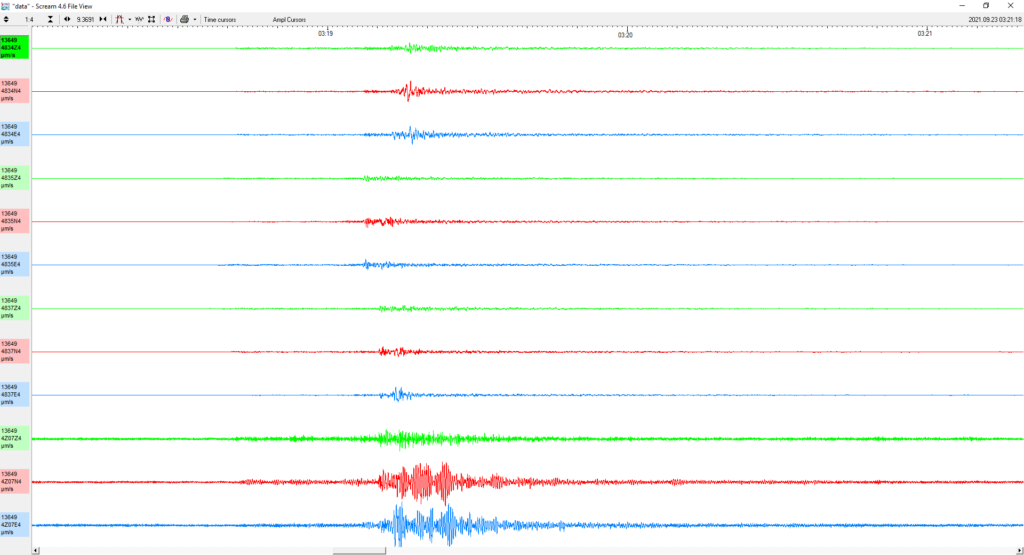The height and width of the screenshot is (555, 1024).
Task: Select the 4Z07E4 blue channel label
Action: 14,525
